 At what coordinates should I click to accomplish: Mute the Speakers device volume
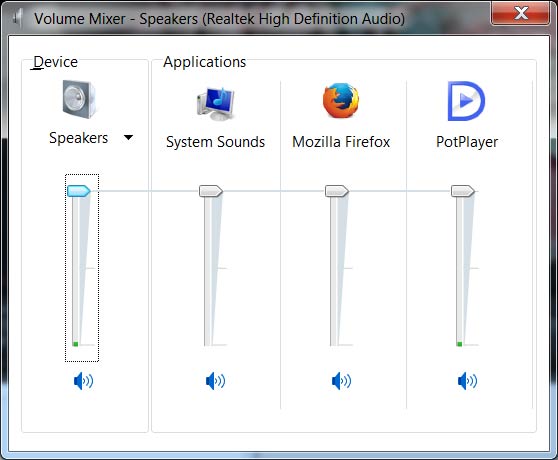83,381
